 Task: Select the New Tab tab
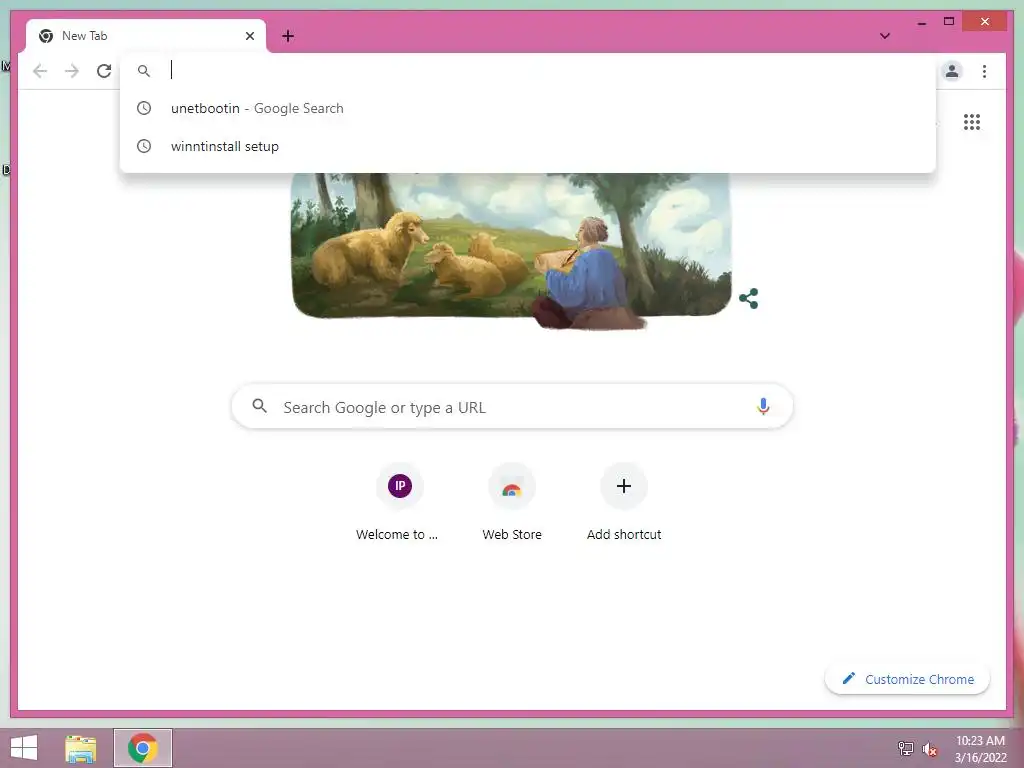point(146,36)
